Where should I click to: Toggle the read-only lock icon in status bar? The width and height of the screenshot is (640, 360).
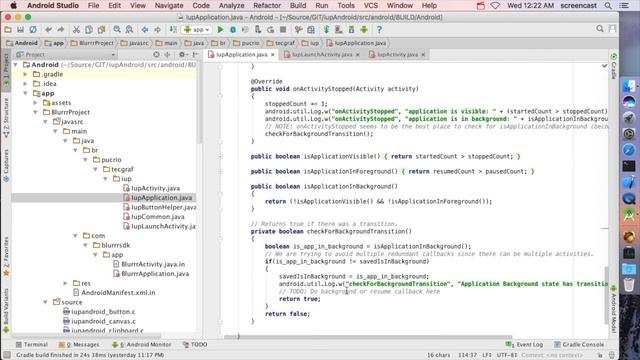pyautogui.click(x=600, y=355)
